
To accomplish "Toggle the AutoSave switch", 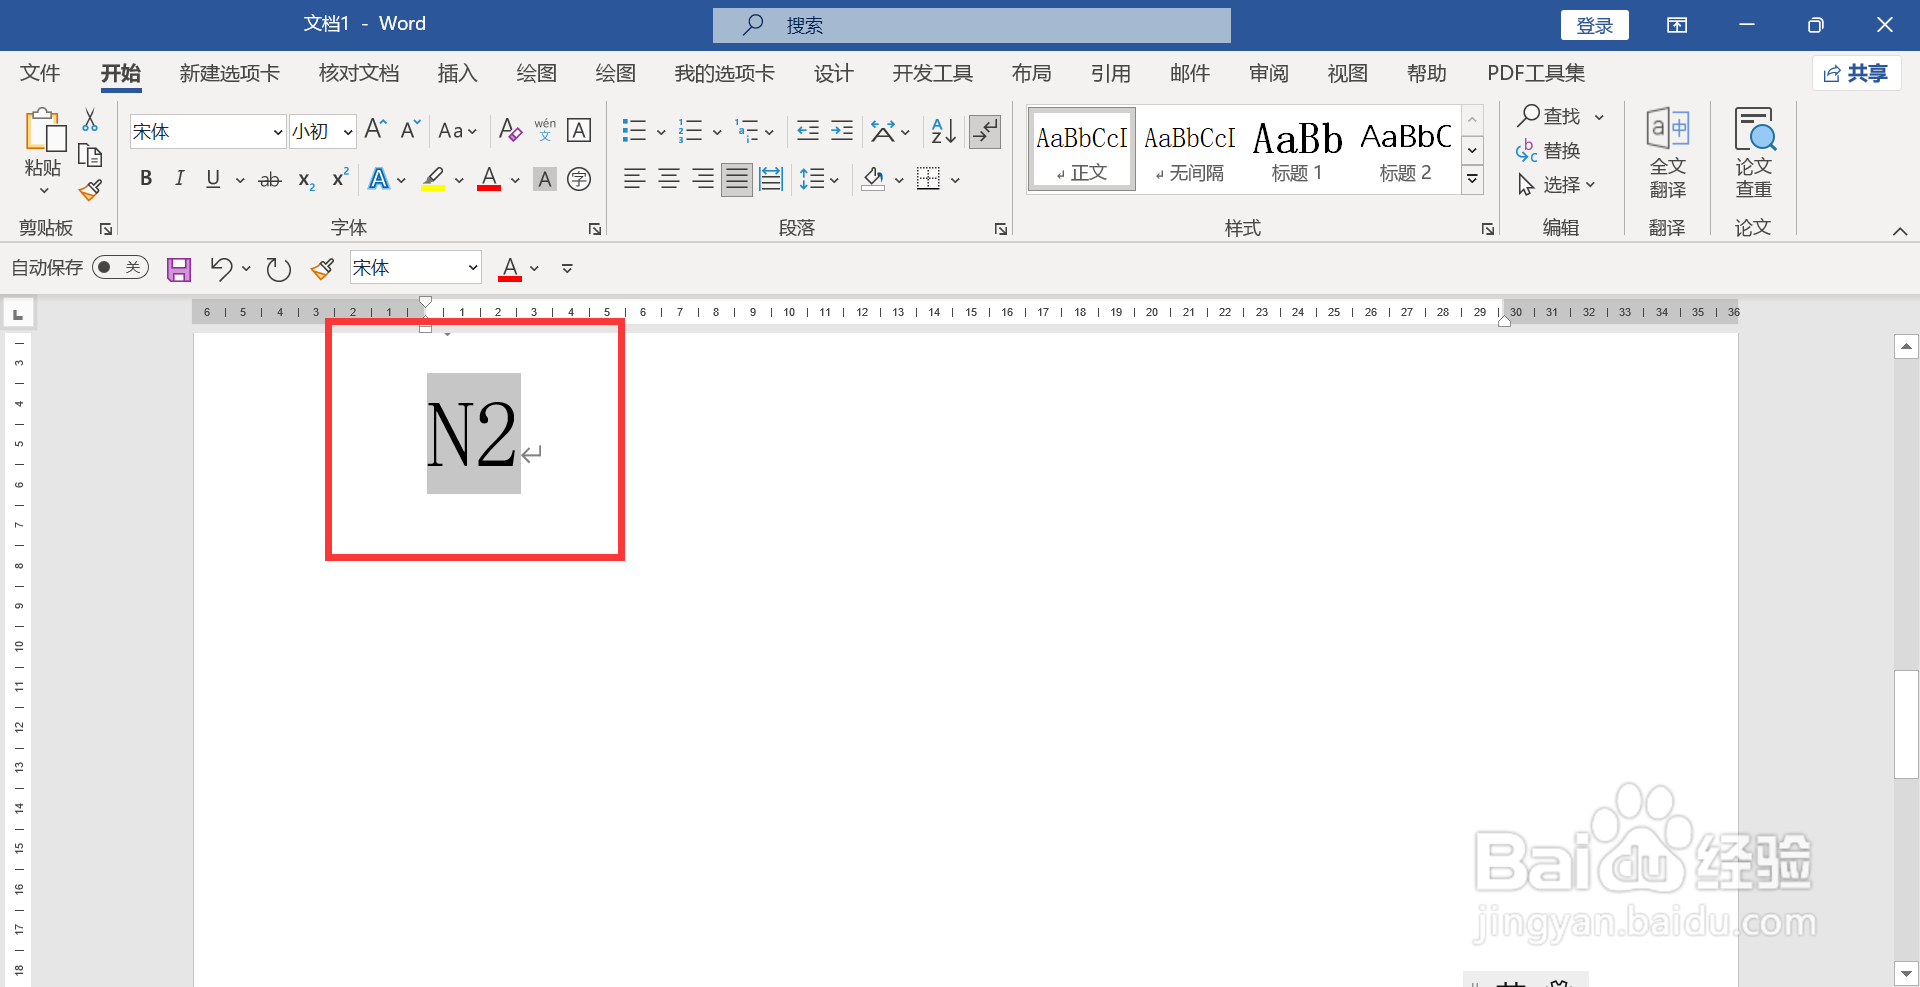I will pyautogui.click(x=120, y=267).
